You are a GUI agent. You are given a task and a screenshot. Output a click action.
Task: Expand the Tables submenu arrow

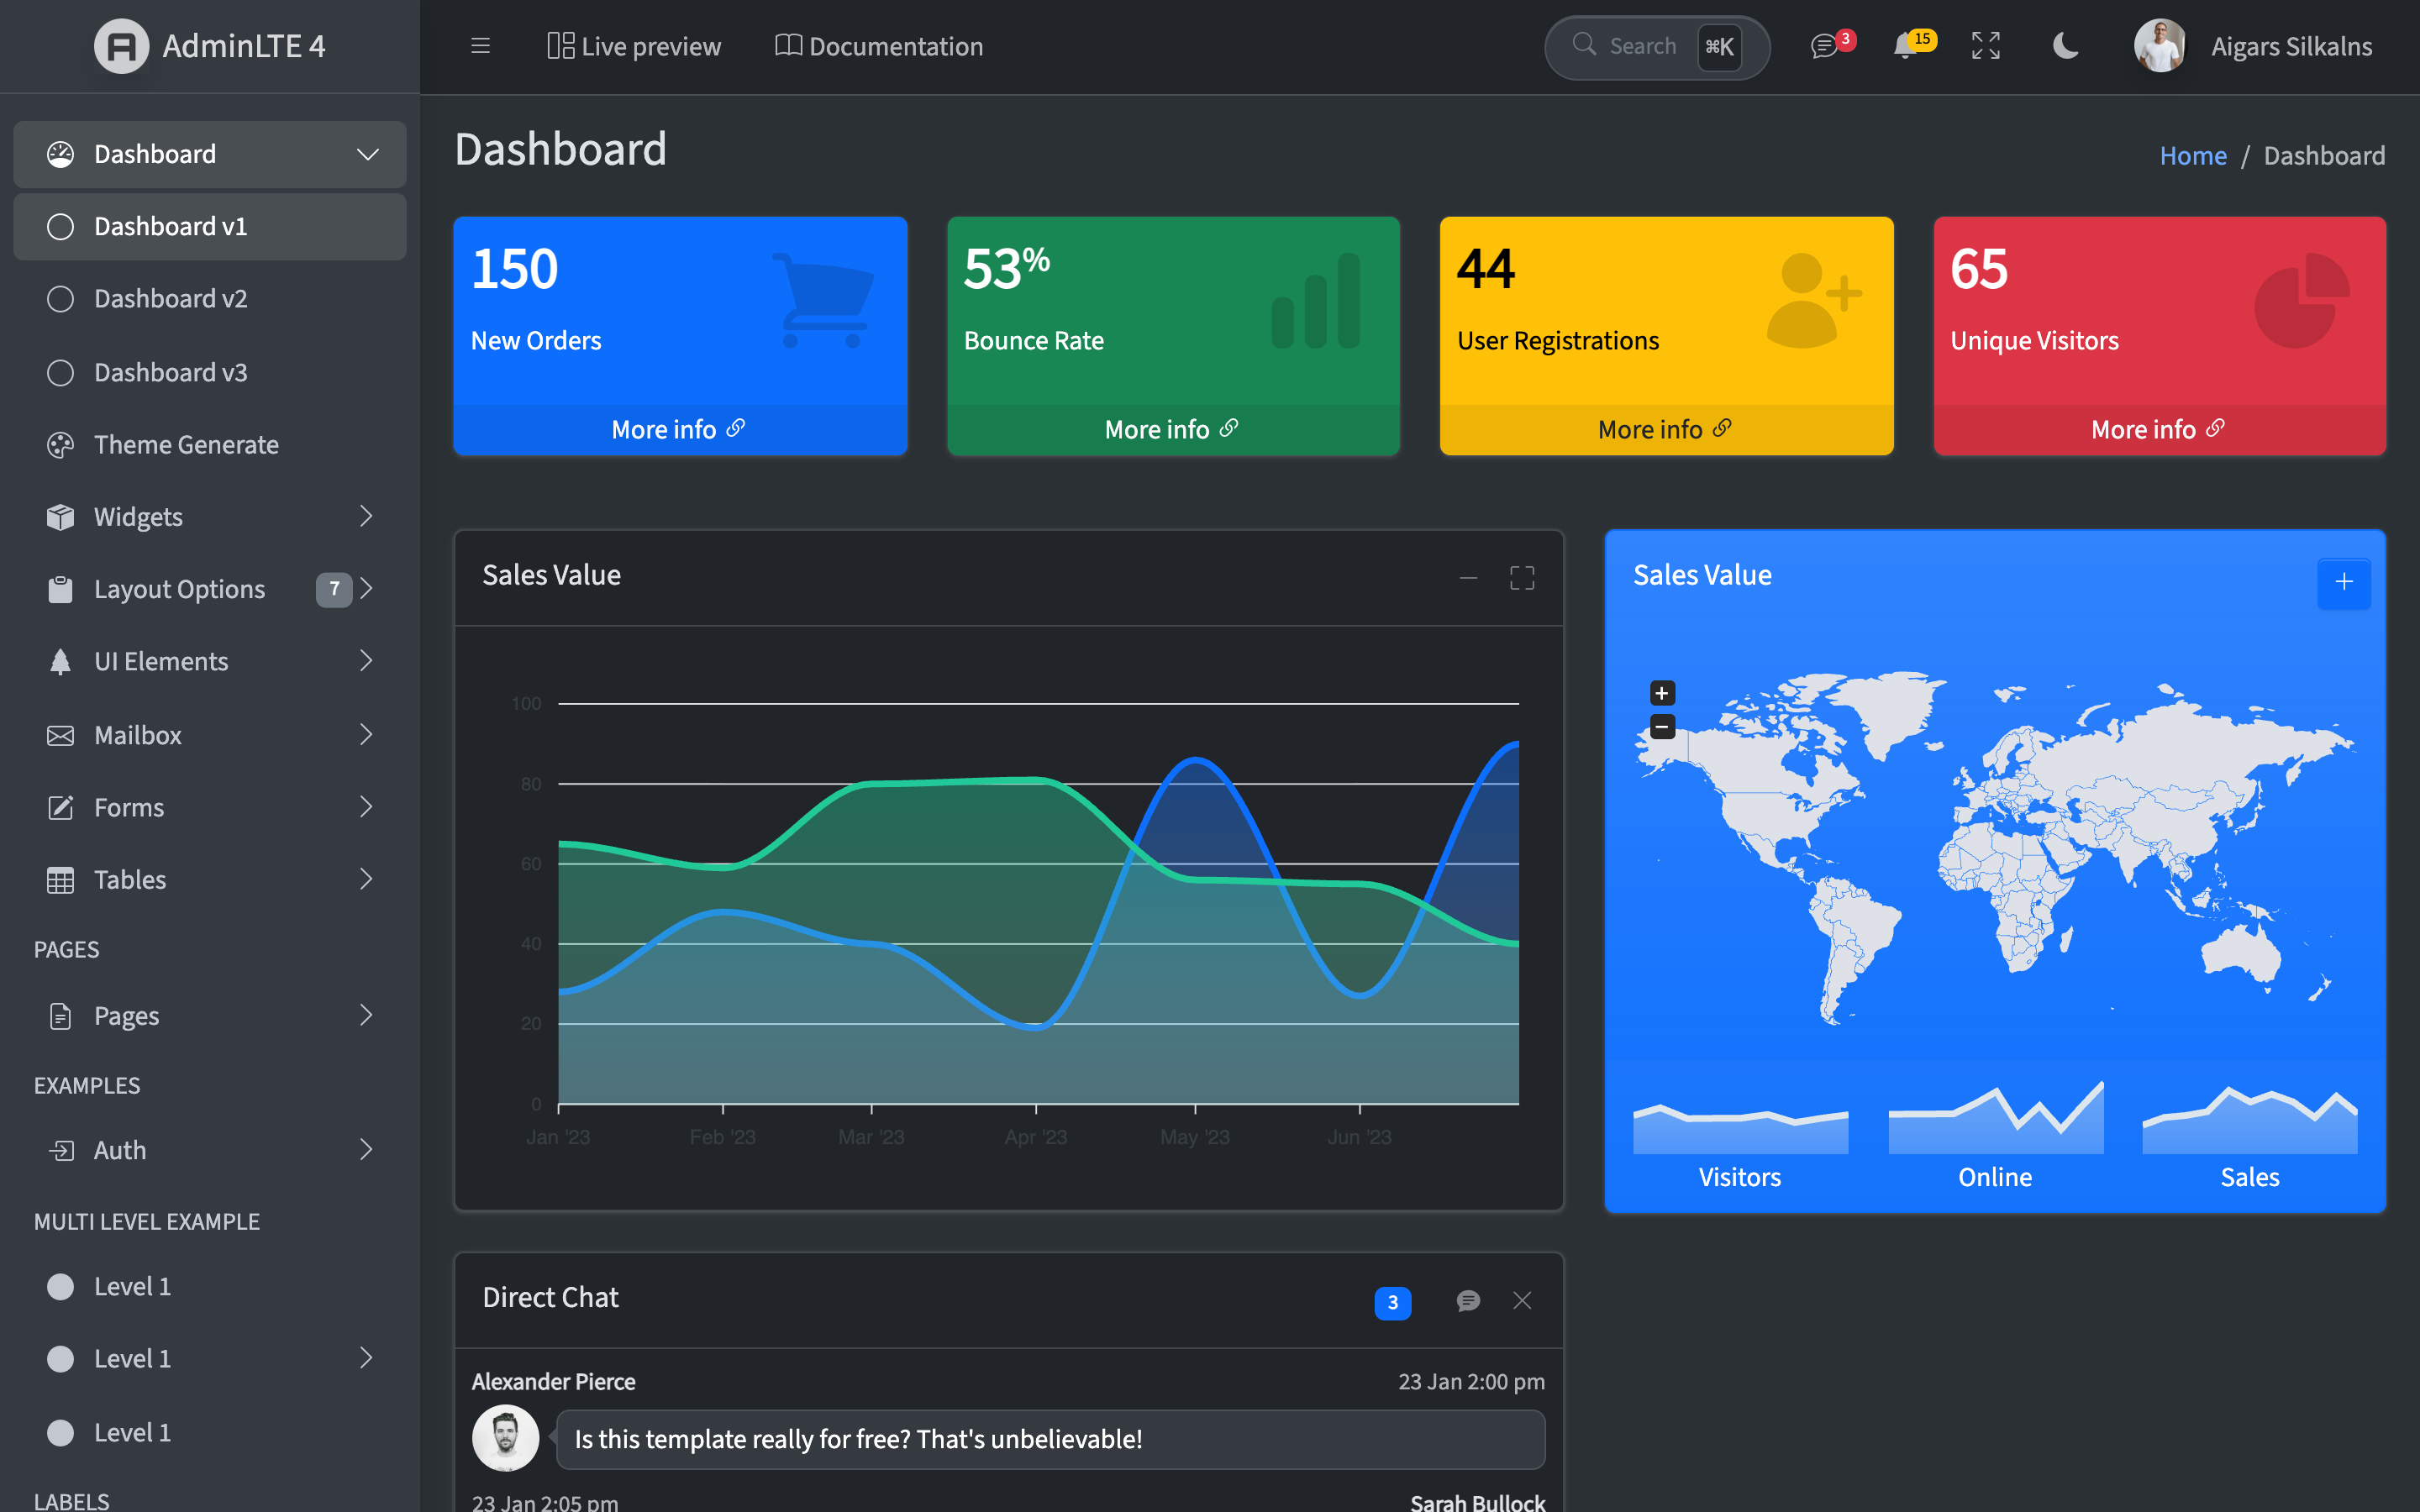click(366, 879)
